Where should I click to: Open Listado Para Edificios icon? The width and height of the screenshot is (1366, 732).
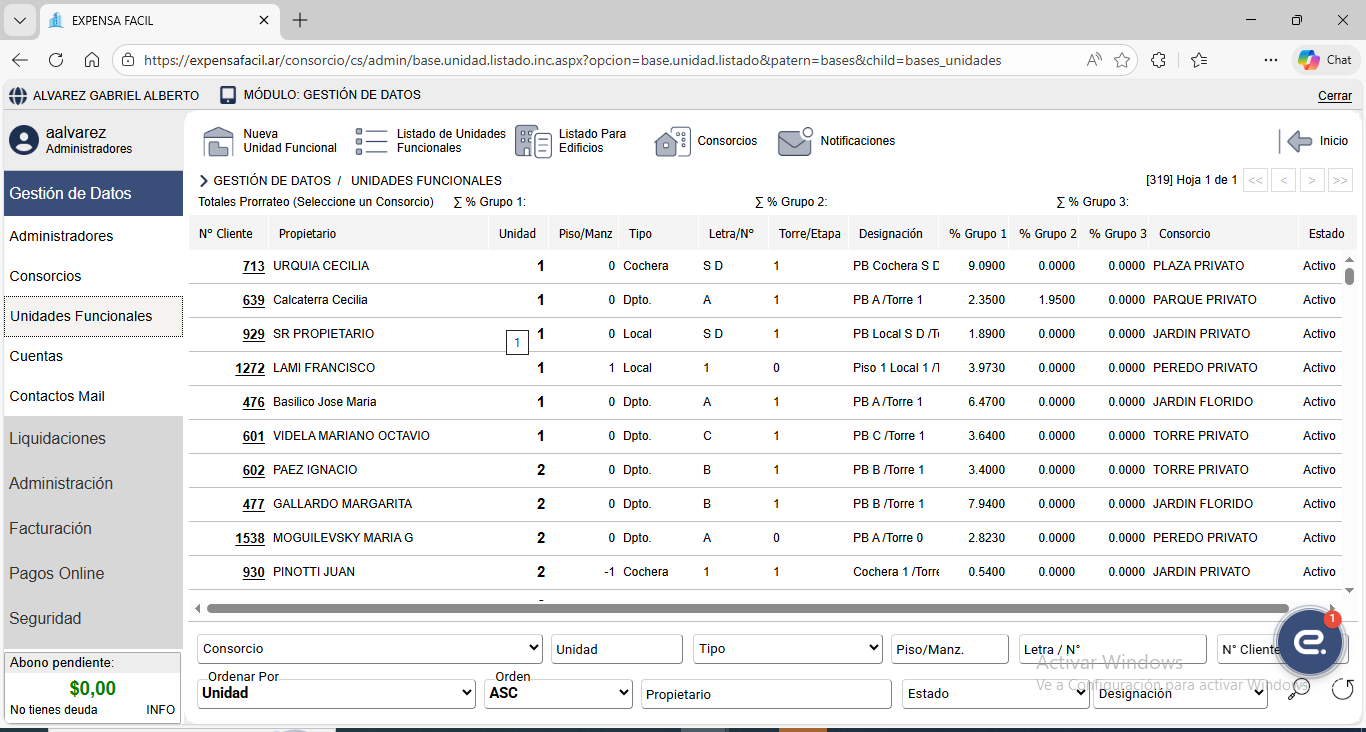[533, 141]
